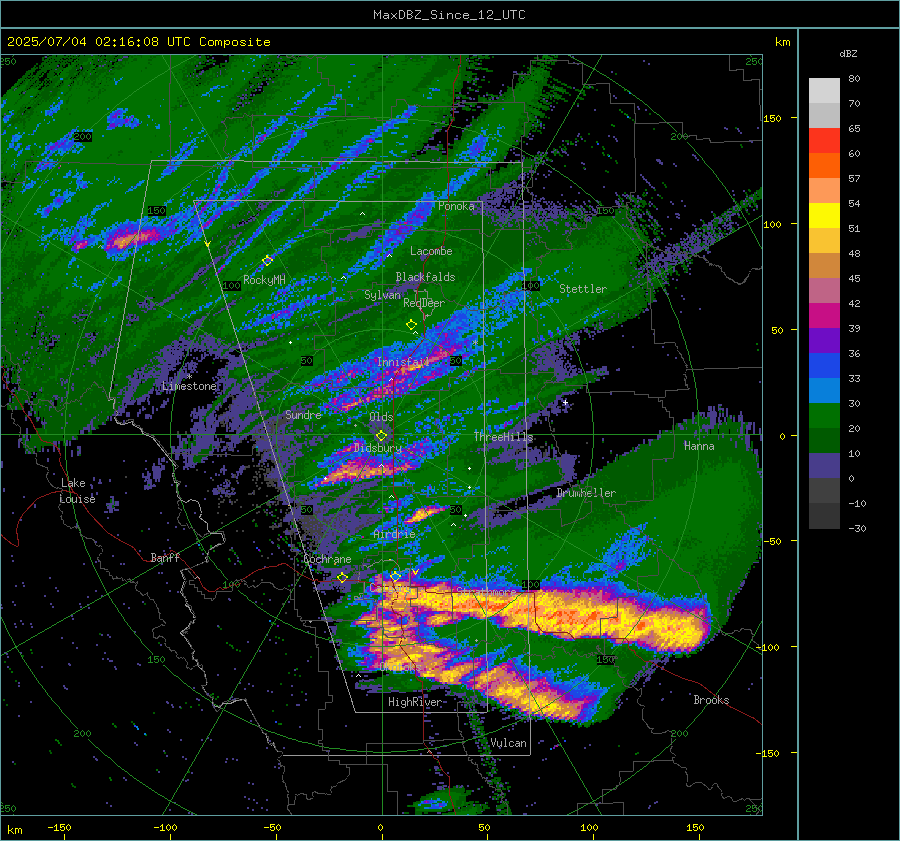Screen dimensions: 900x841
Task: Click the yellow diamond marker beside RockyMH
Action: point(267,261)
